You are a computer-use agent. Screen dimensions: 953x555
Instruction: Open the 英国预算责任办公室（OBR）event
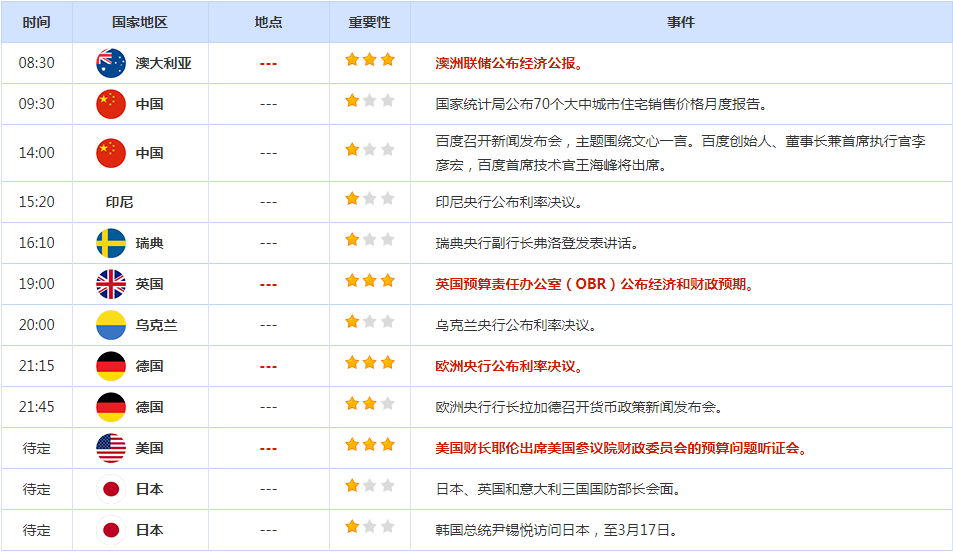[595, 284]
